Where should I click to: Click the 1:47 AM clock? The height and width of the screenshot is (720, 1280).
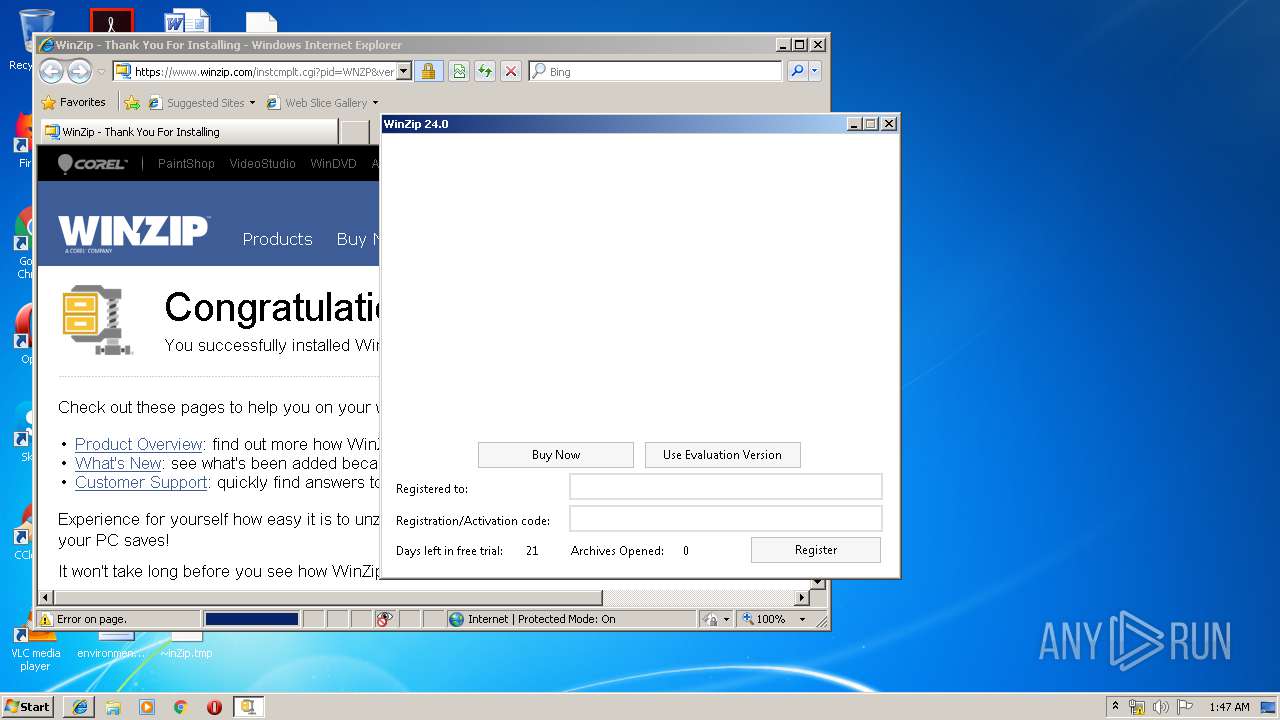click(x=1229, y=707)
